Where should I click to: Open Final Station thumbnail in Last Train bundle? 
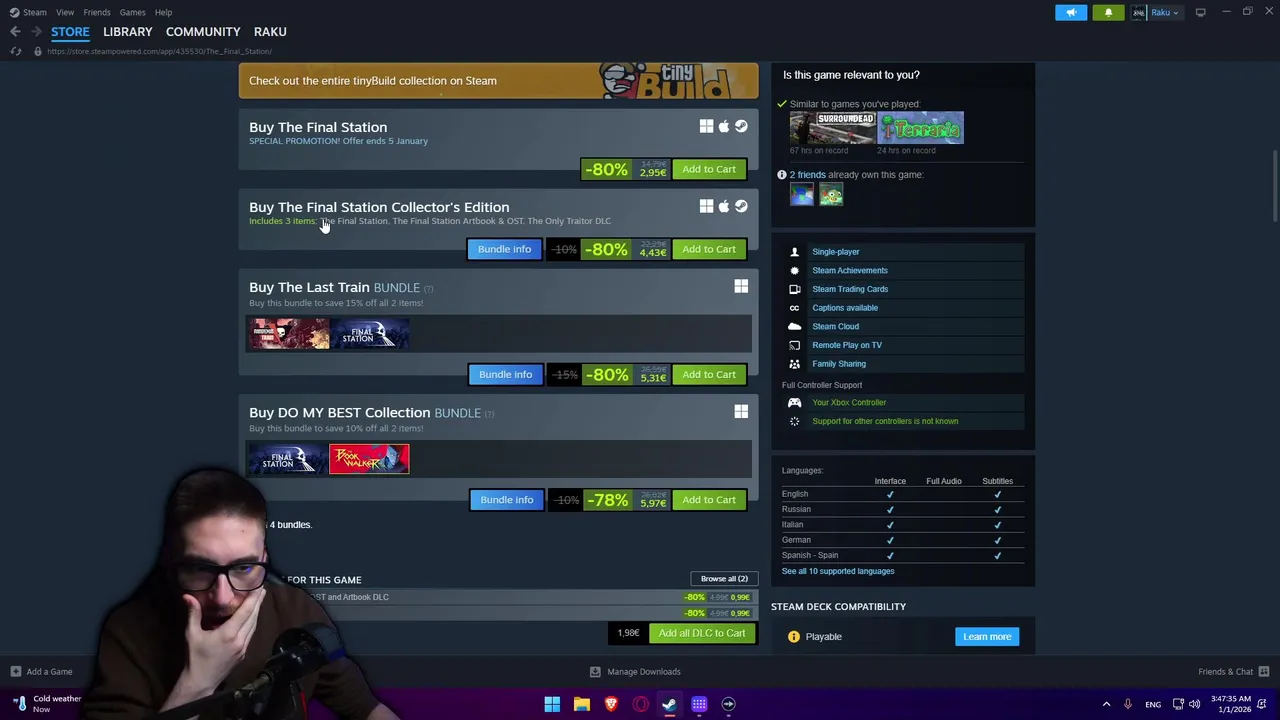point(369,334)
